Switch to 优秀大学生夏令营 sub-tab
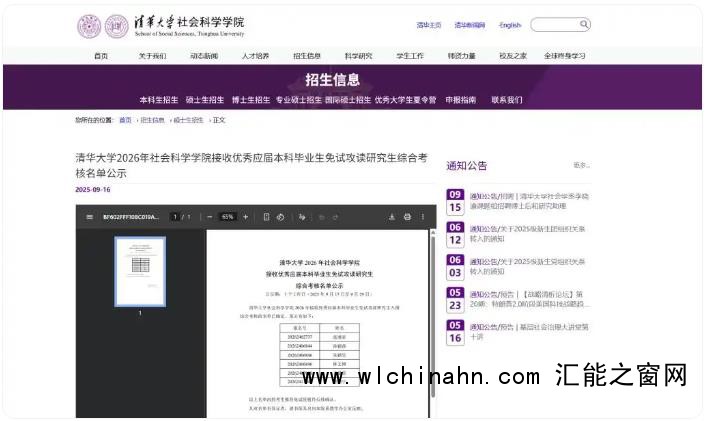The height and width of the screenshot is (421, 713). coord(405,100)
